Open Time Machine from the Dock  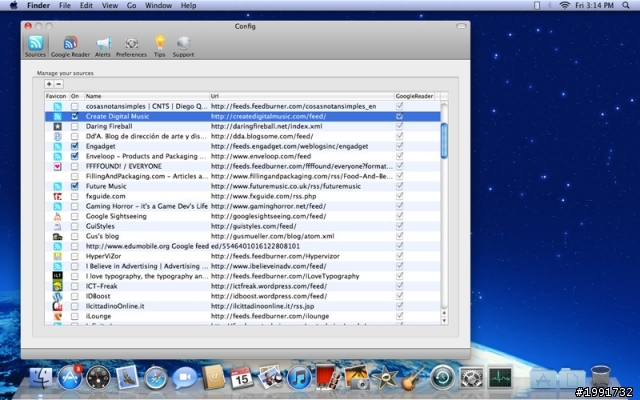tap(442, 378)
